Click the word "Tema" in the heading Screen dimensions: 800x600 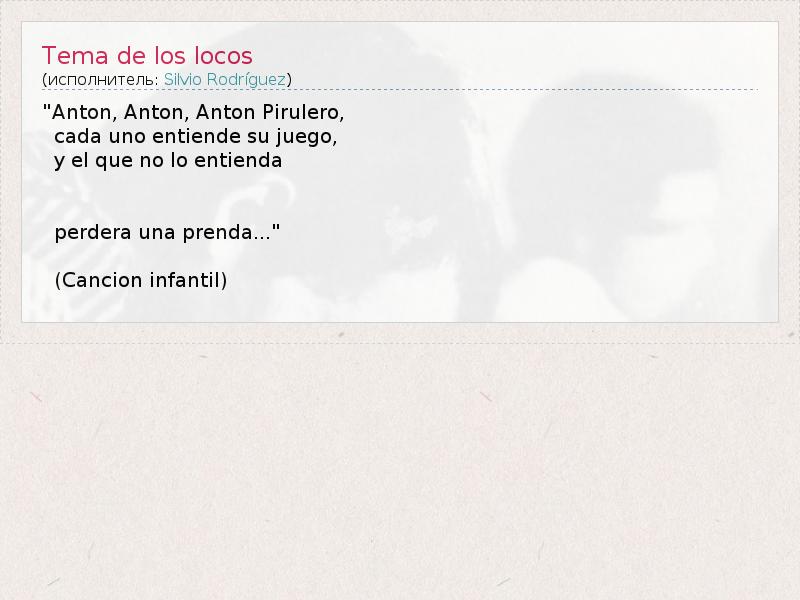pos(75,56)
